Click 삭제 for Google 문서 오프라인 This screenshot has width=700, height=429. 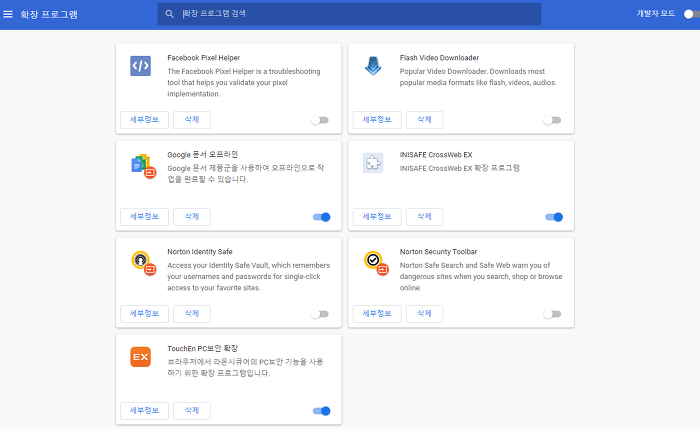(192, 217)
